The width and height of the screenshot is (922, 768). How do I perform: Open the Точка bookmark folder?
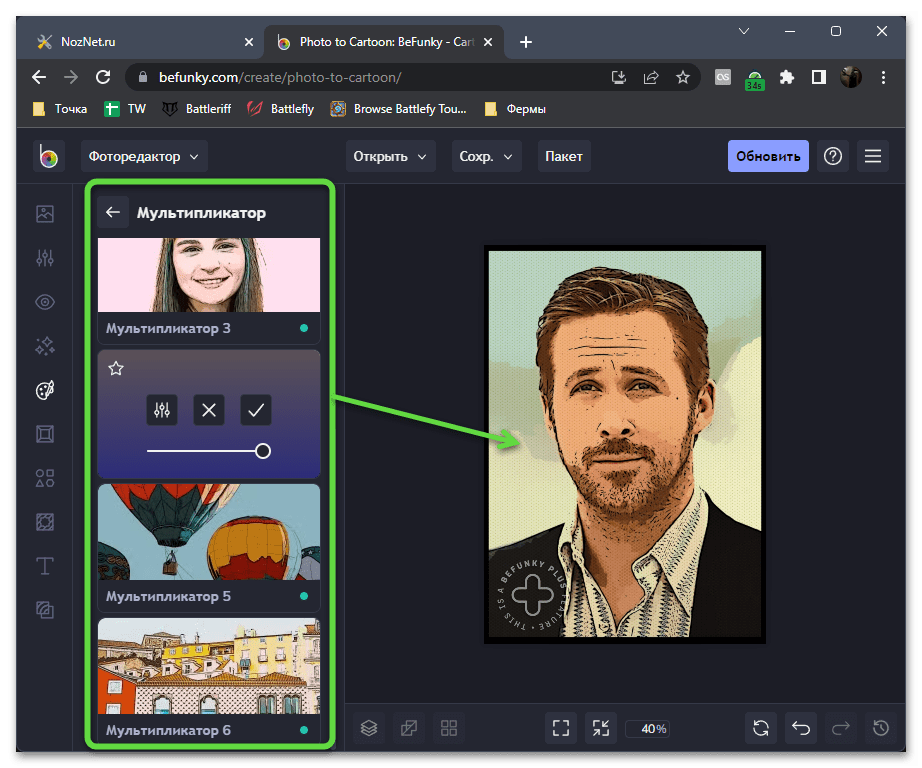60,109
